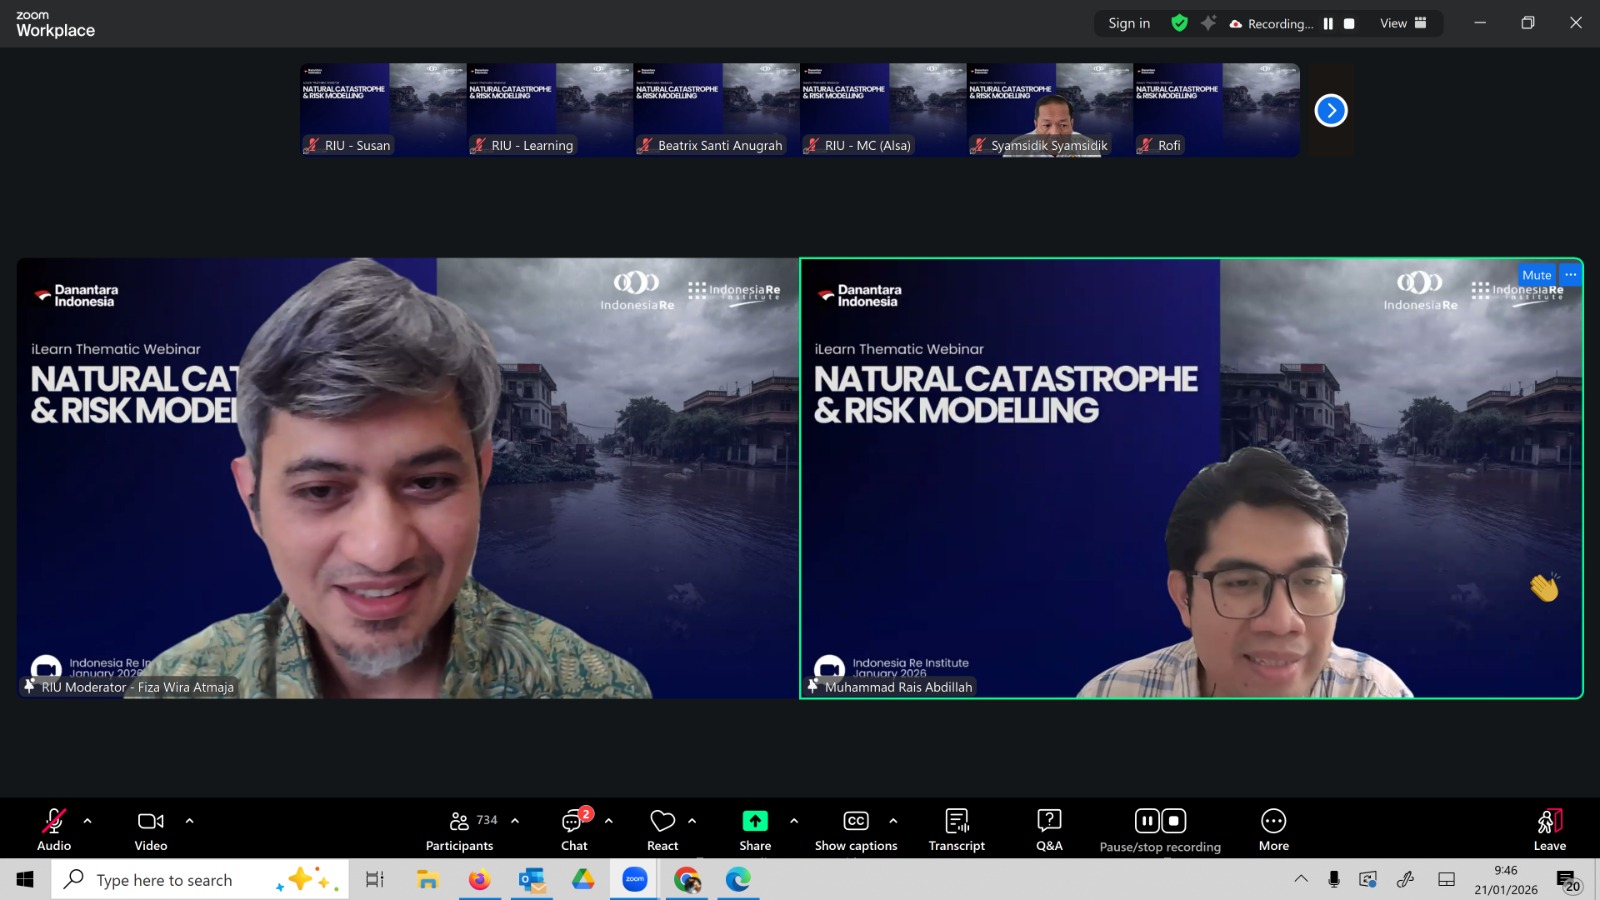
Task: Open the More options menu
Action: (1273, 830)
